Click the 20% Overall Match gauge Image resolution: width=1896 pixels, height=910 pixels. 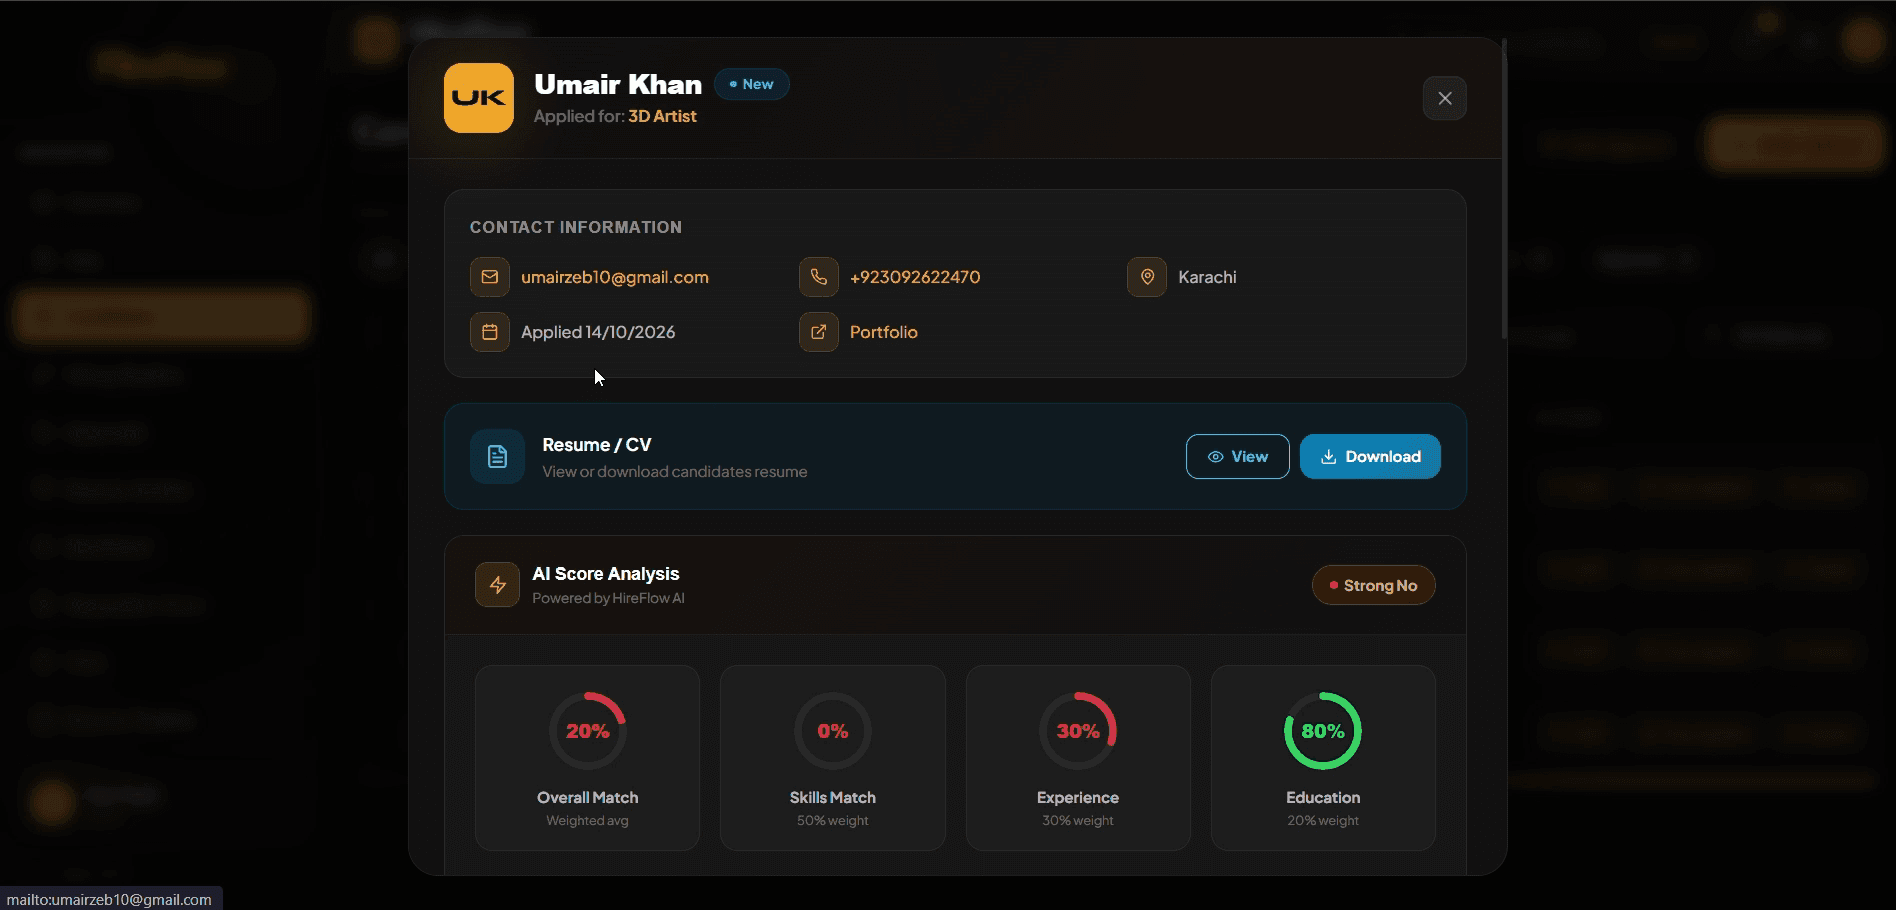(588, 731)
